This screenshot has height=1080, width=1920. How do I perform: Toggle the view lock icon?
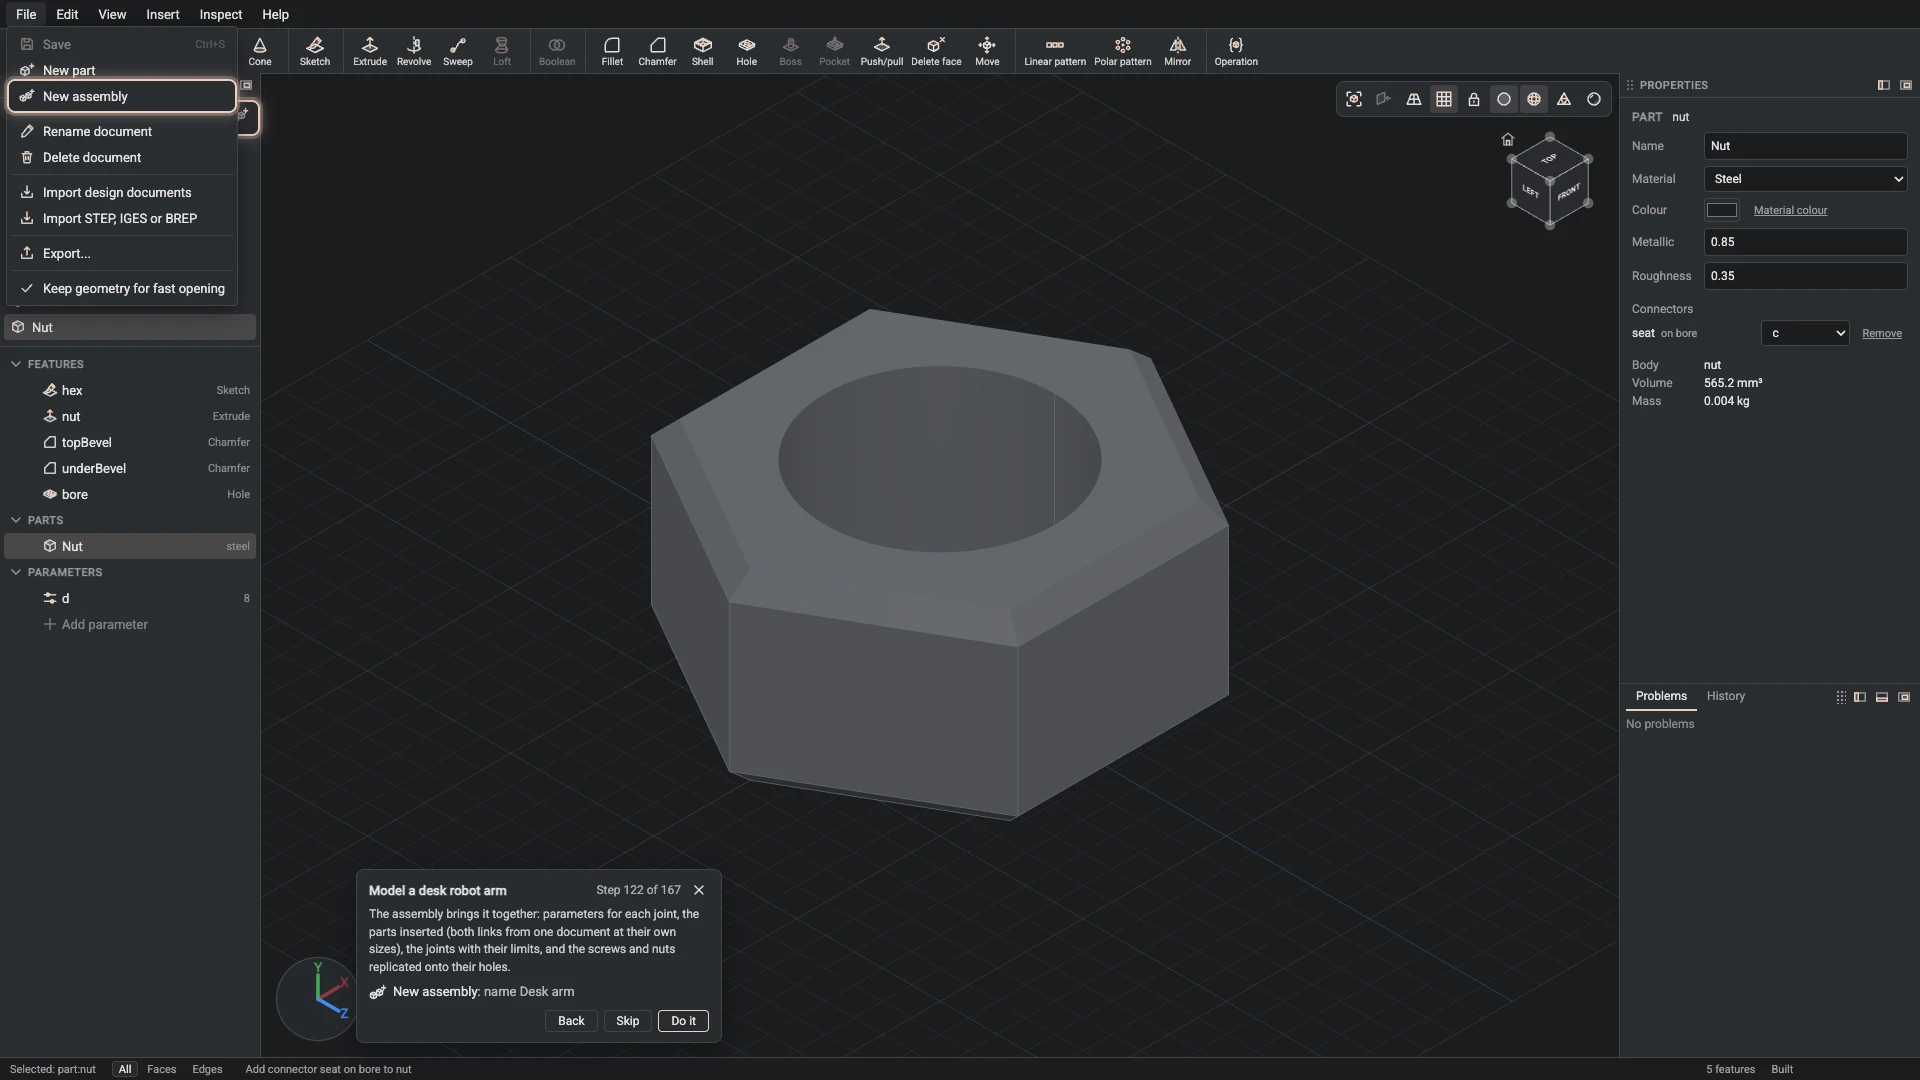pos(1474,99)
